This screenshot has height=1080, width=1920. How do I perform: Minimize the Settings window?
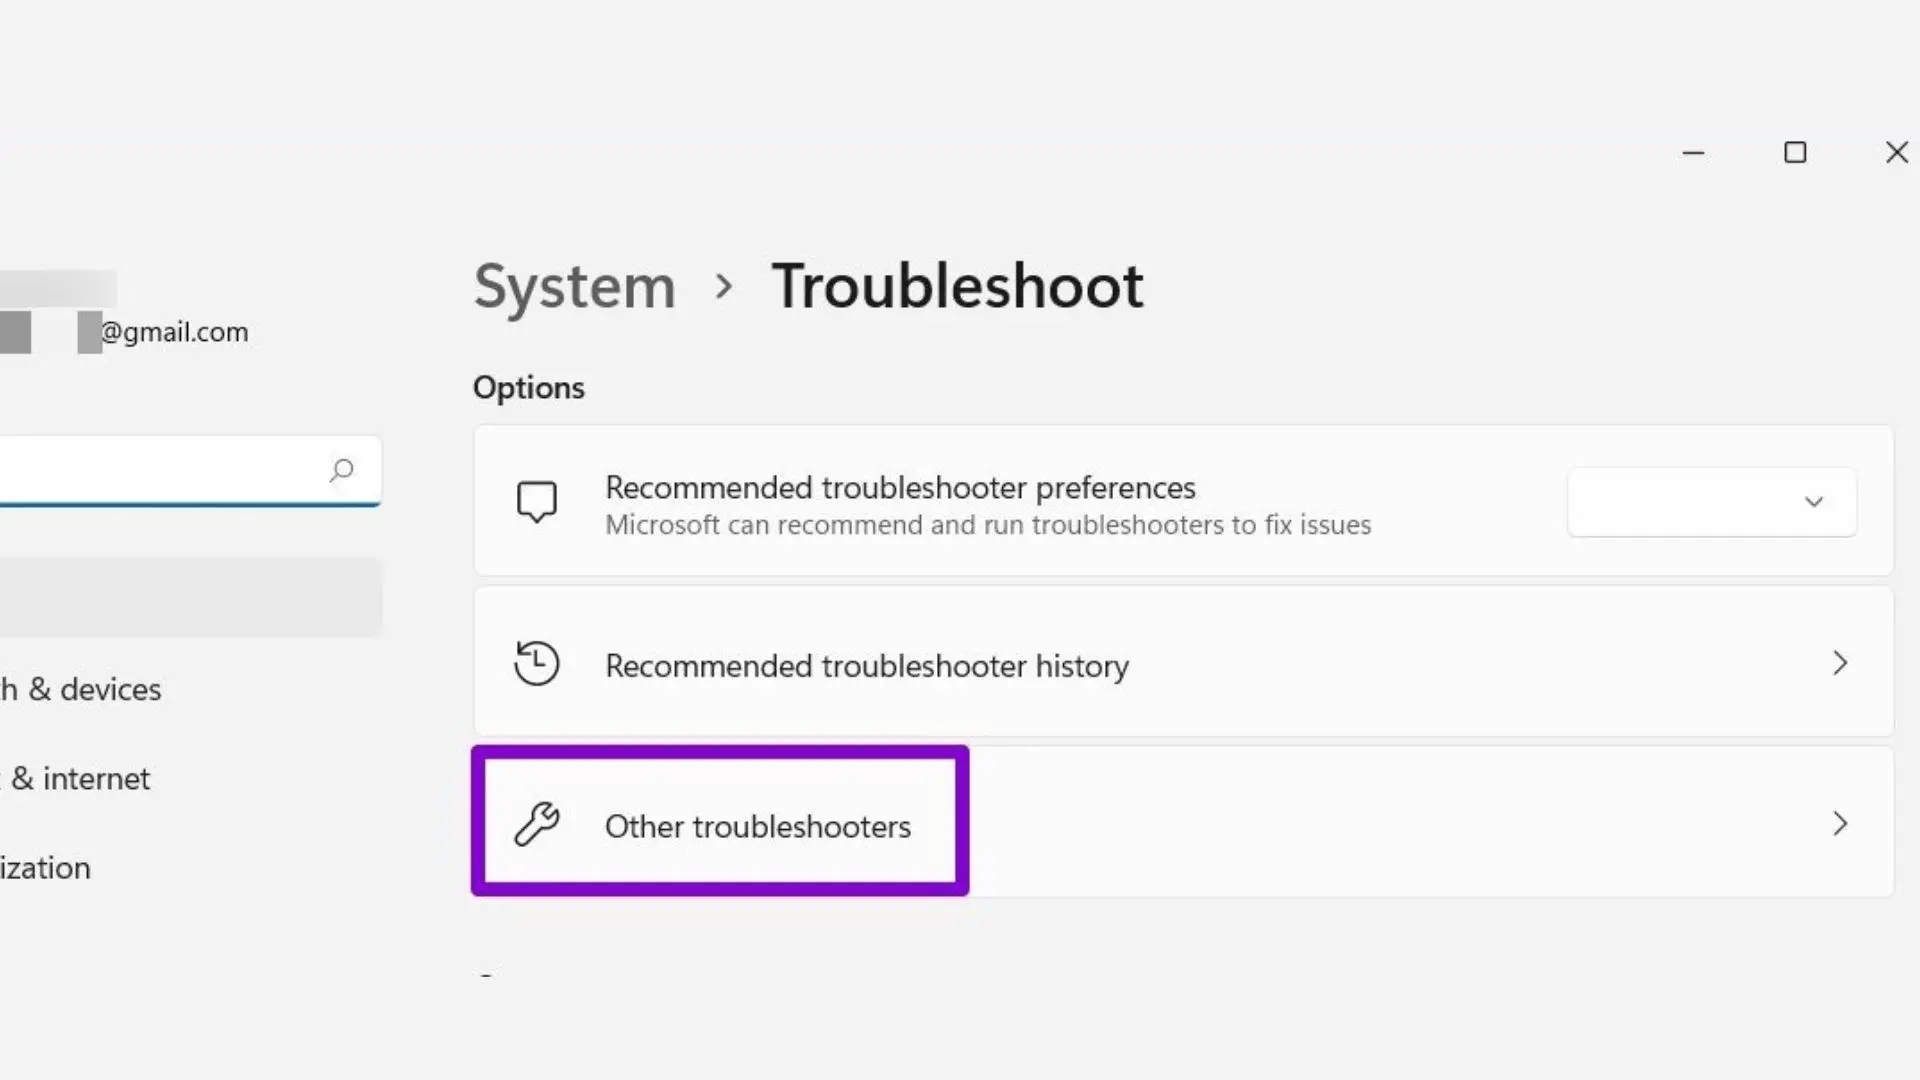point(1693,153)
